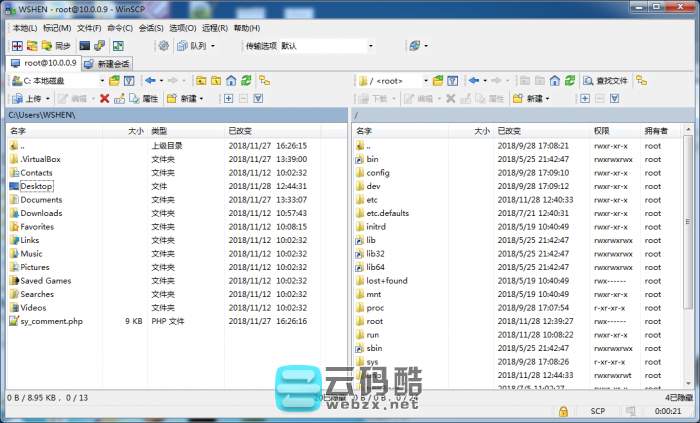Screen dimensions: 700x423
Task: Refresh the remote panel
Action: click(570, 81)
